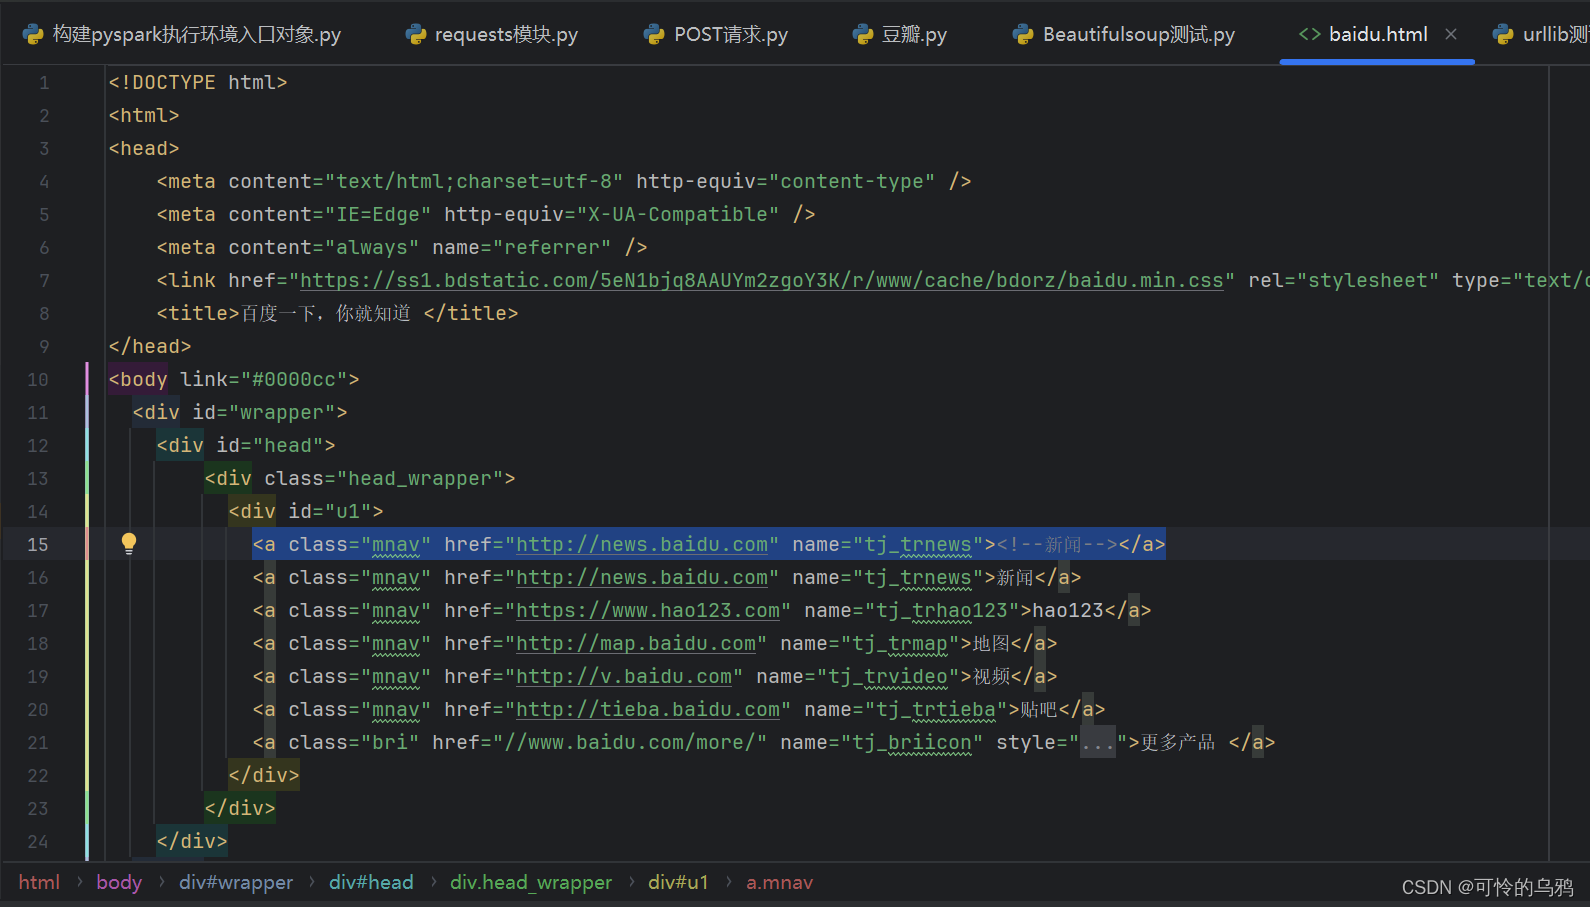Click the "tj_trtieba" name attribute

pyautogui.click(x=936, y=709)
